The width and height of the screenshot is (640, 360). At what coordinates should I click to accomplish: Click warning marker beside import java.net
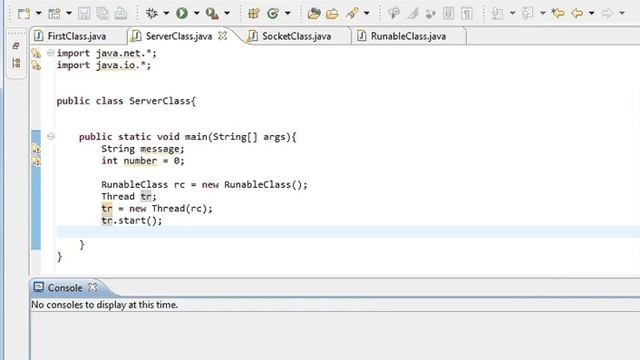coord(36,53)
